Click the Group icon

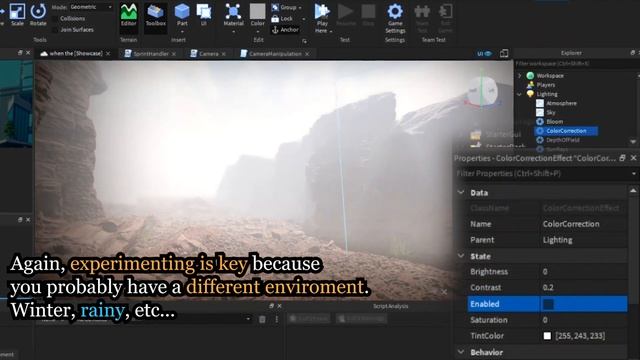tap(276, 7)
